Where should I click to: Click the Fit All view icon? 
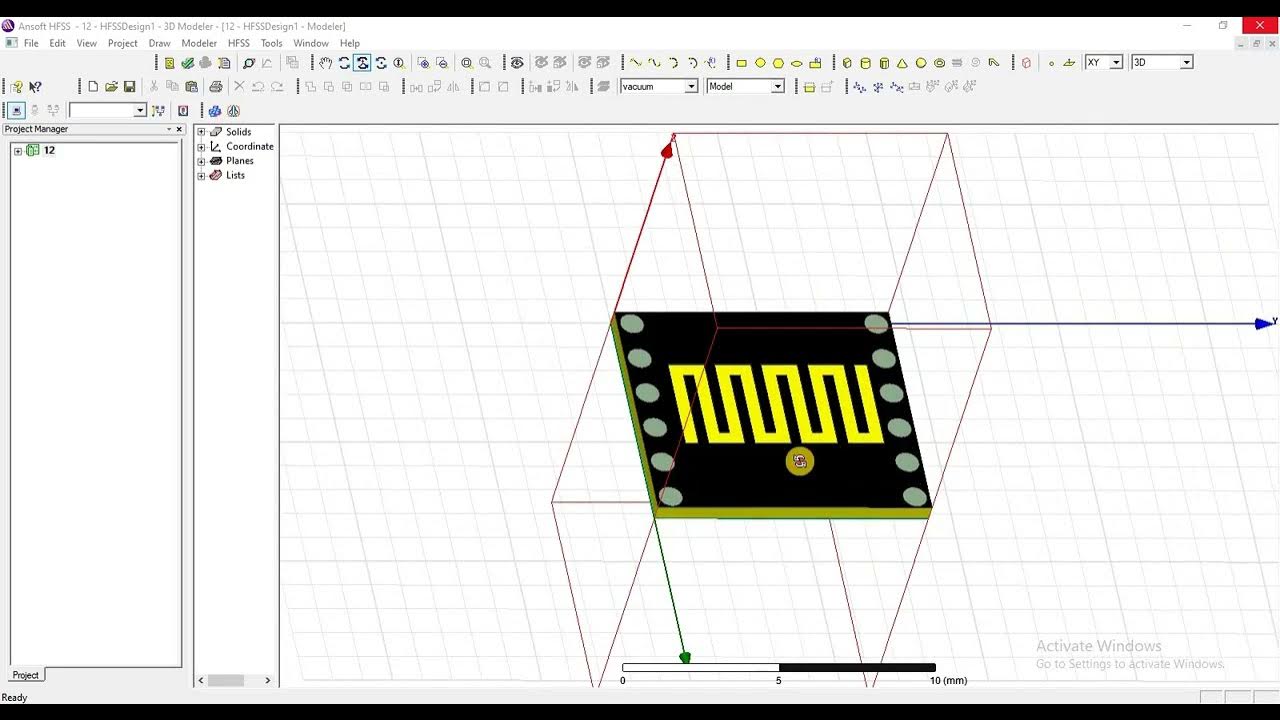pyautogui.click(x=466, y=63)
